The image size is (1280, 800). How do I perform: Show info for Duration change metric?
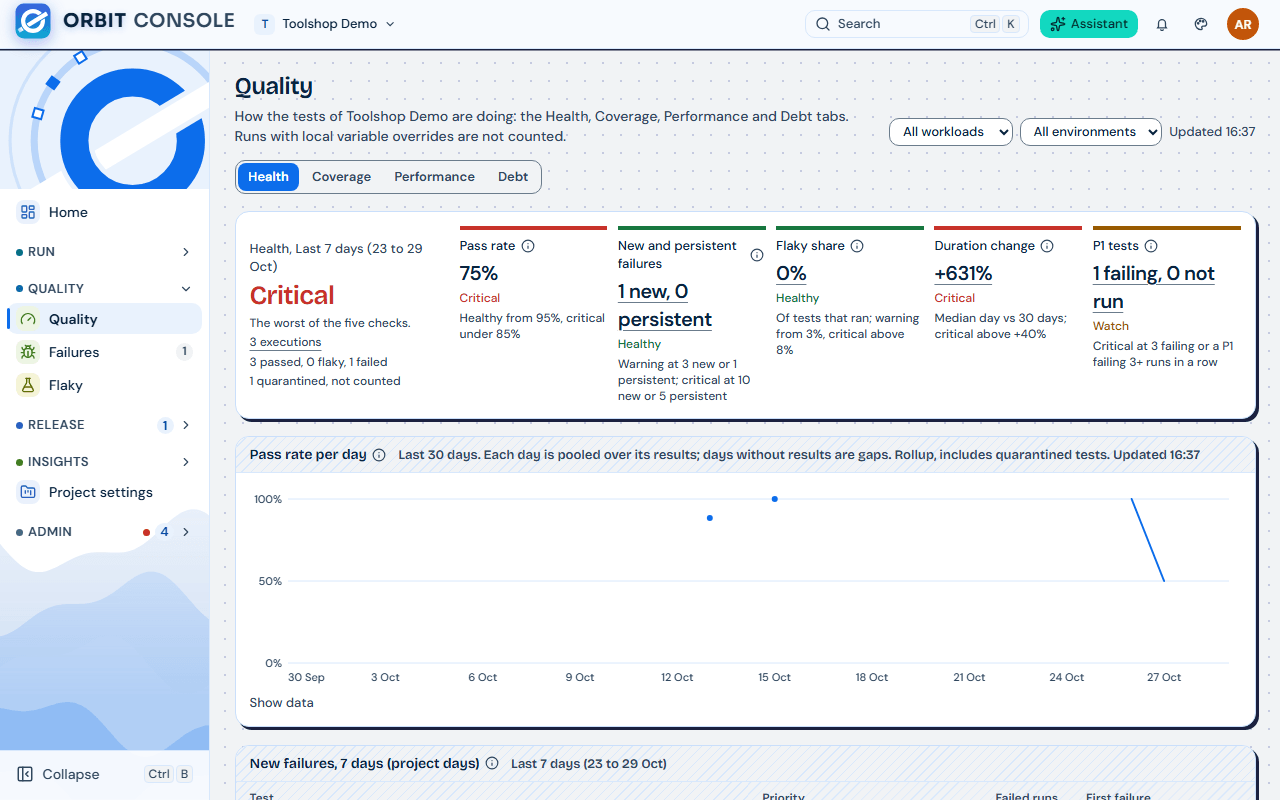tap(1047, 246)
